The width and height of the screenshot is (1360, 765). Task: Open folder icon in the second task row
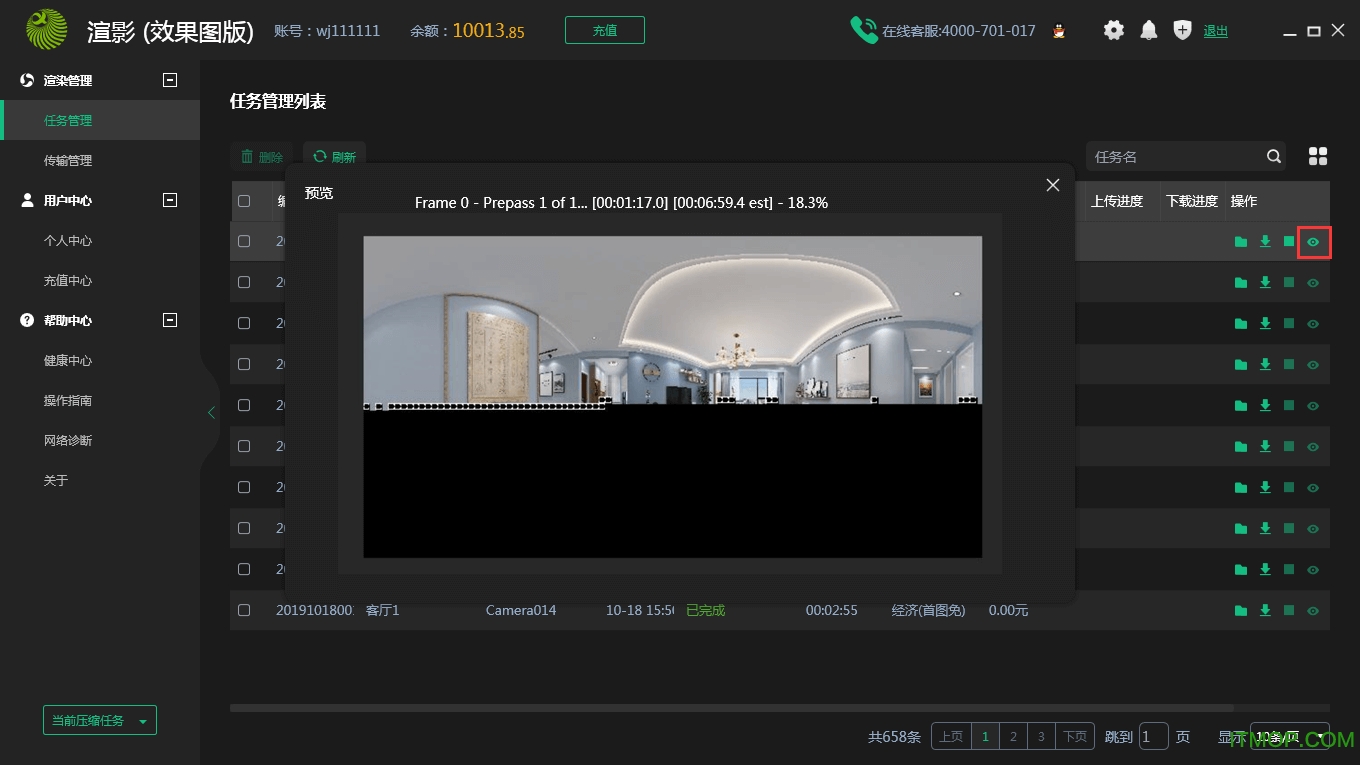(1241, 283)
